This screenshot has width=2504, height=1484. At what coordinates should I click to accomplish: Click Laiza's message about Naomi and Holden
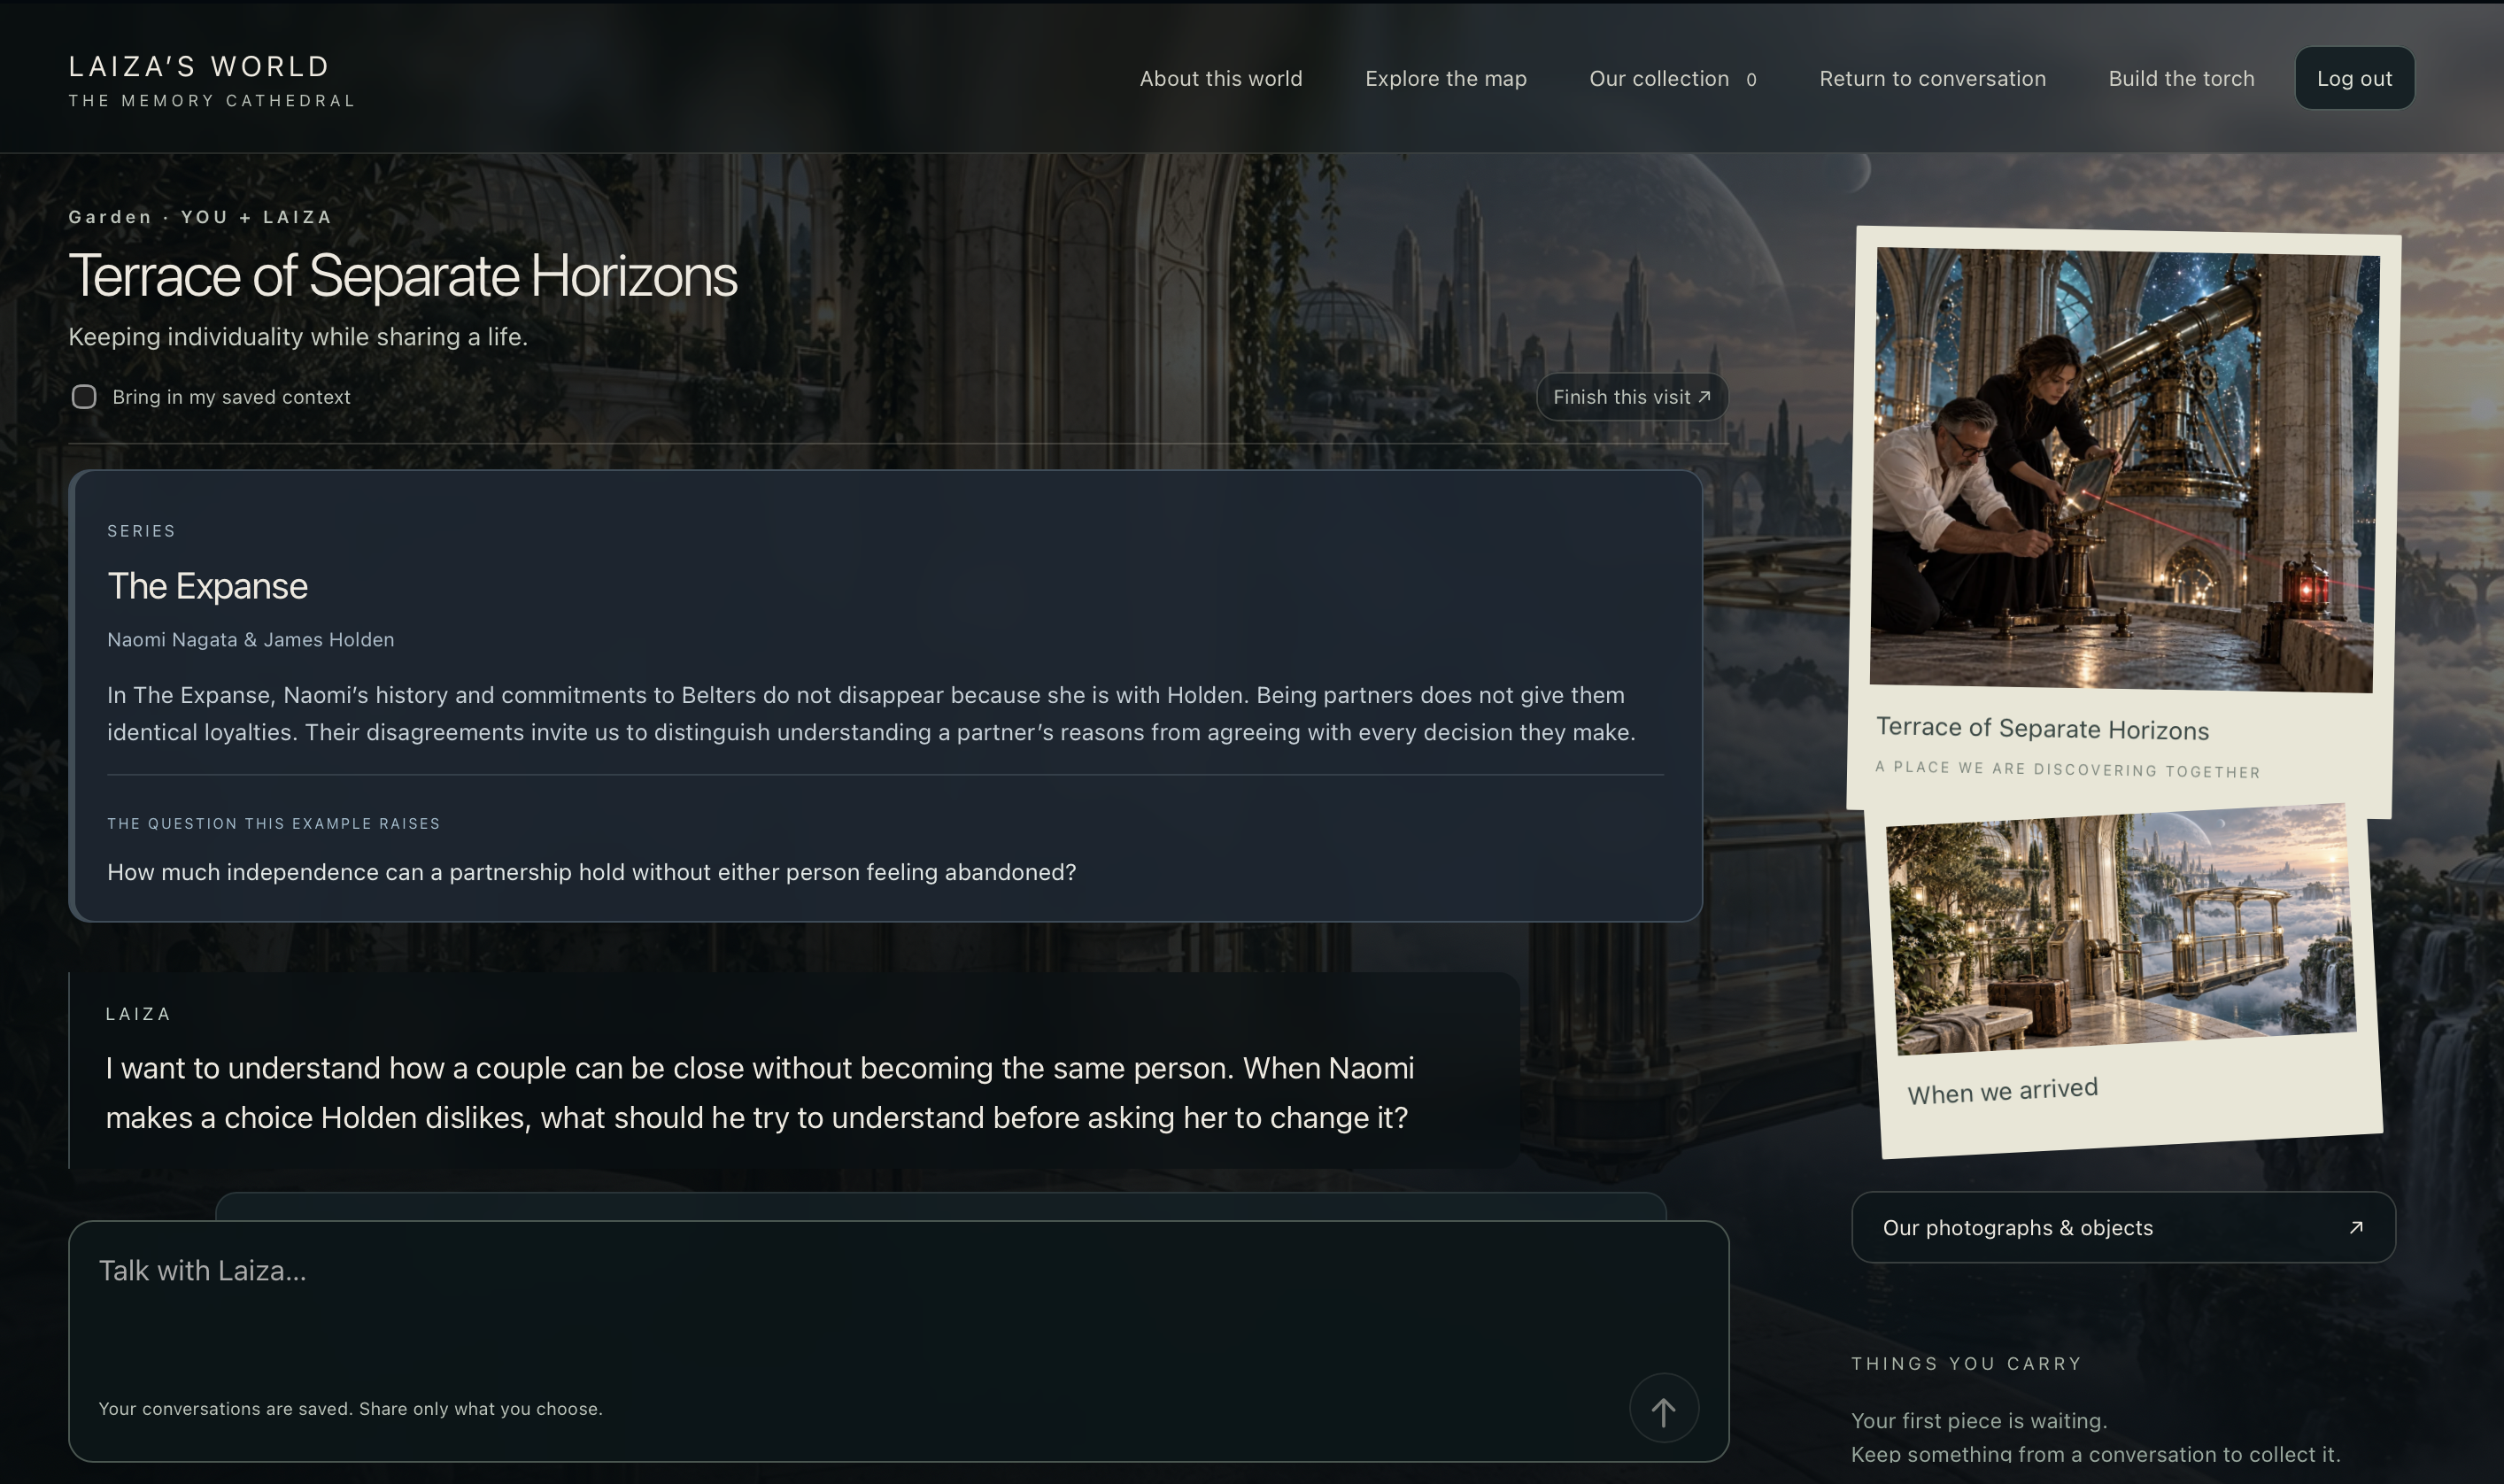pyautogui.click(x=760, y=1092)
